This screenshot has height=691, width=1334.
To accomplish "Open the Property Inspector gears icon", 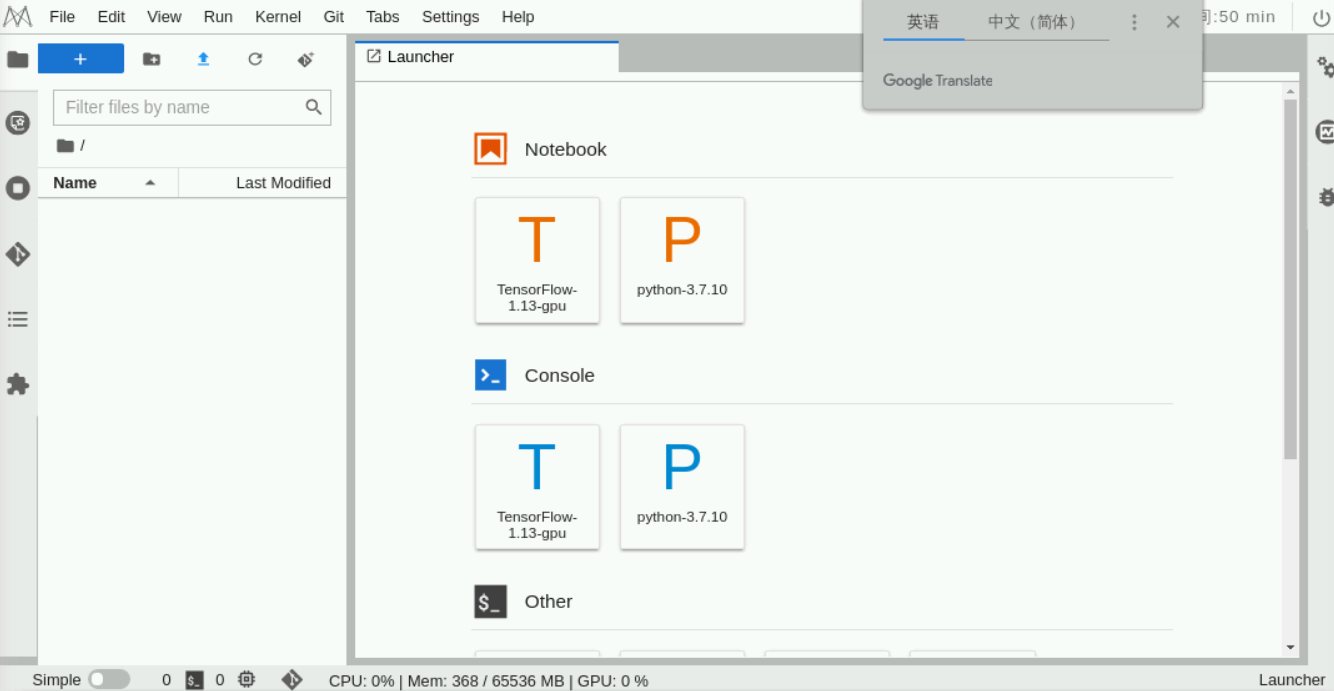I will click(1325, 67).
